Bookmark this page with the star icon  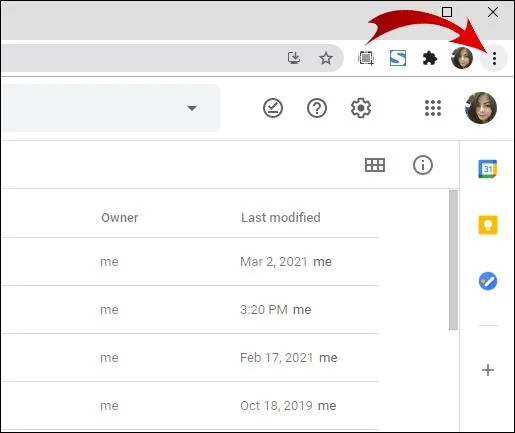(326, 58)
